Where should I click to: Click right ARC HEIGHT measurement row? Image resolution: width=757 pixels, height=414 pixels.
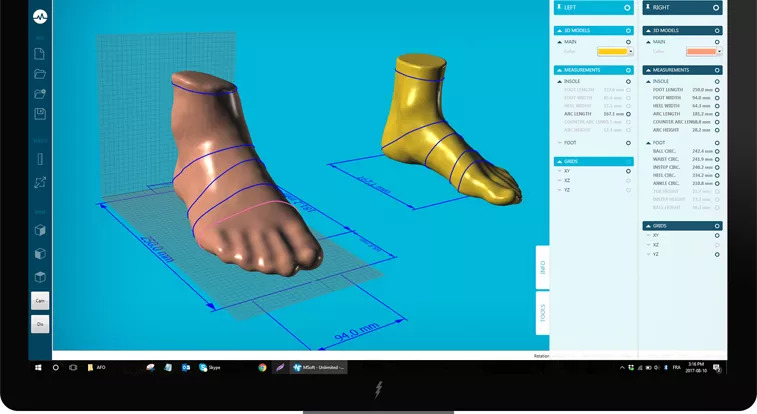point(686,130)
